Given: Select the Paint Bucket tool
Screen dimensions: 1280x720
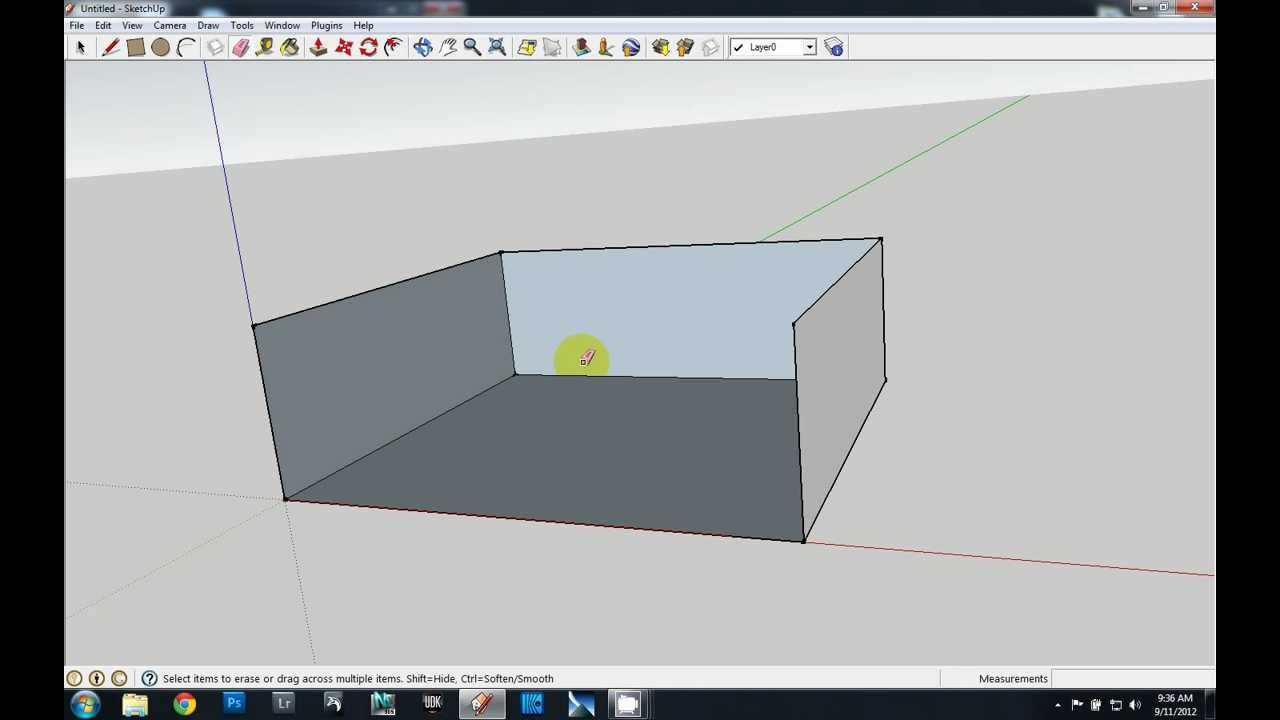Looking at the screenshot, I should [x=289, y=47].
